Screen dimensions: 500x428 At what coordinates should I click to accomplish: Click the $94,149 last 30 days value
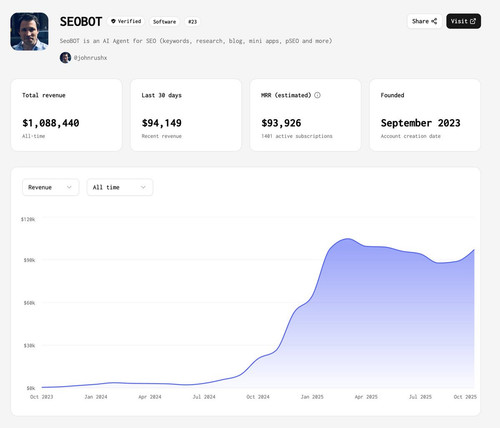(x=162, y=123)
